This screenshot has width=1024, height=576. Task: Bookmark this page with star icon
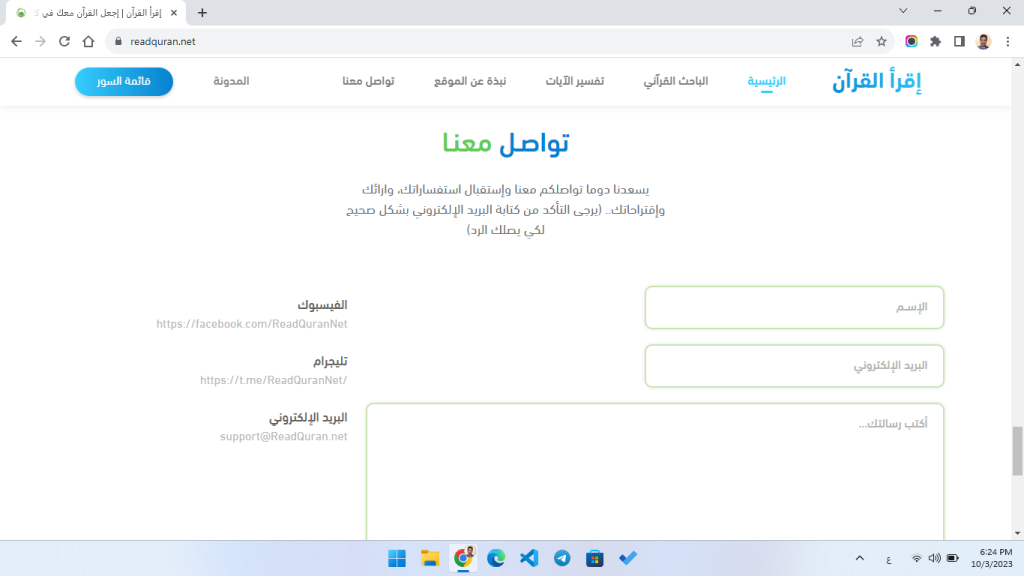[x=882, y=41]
